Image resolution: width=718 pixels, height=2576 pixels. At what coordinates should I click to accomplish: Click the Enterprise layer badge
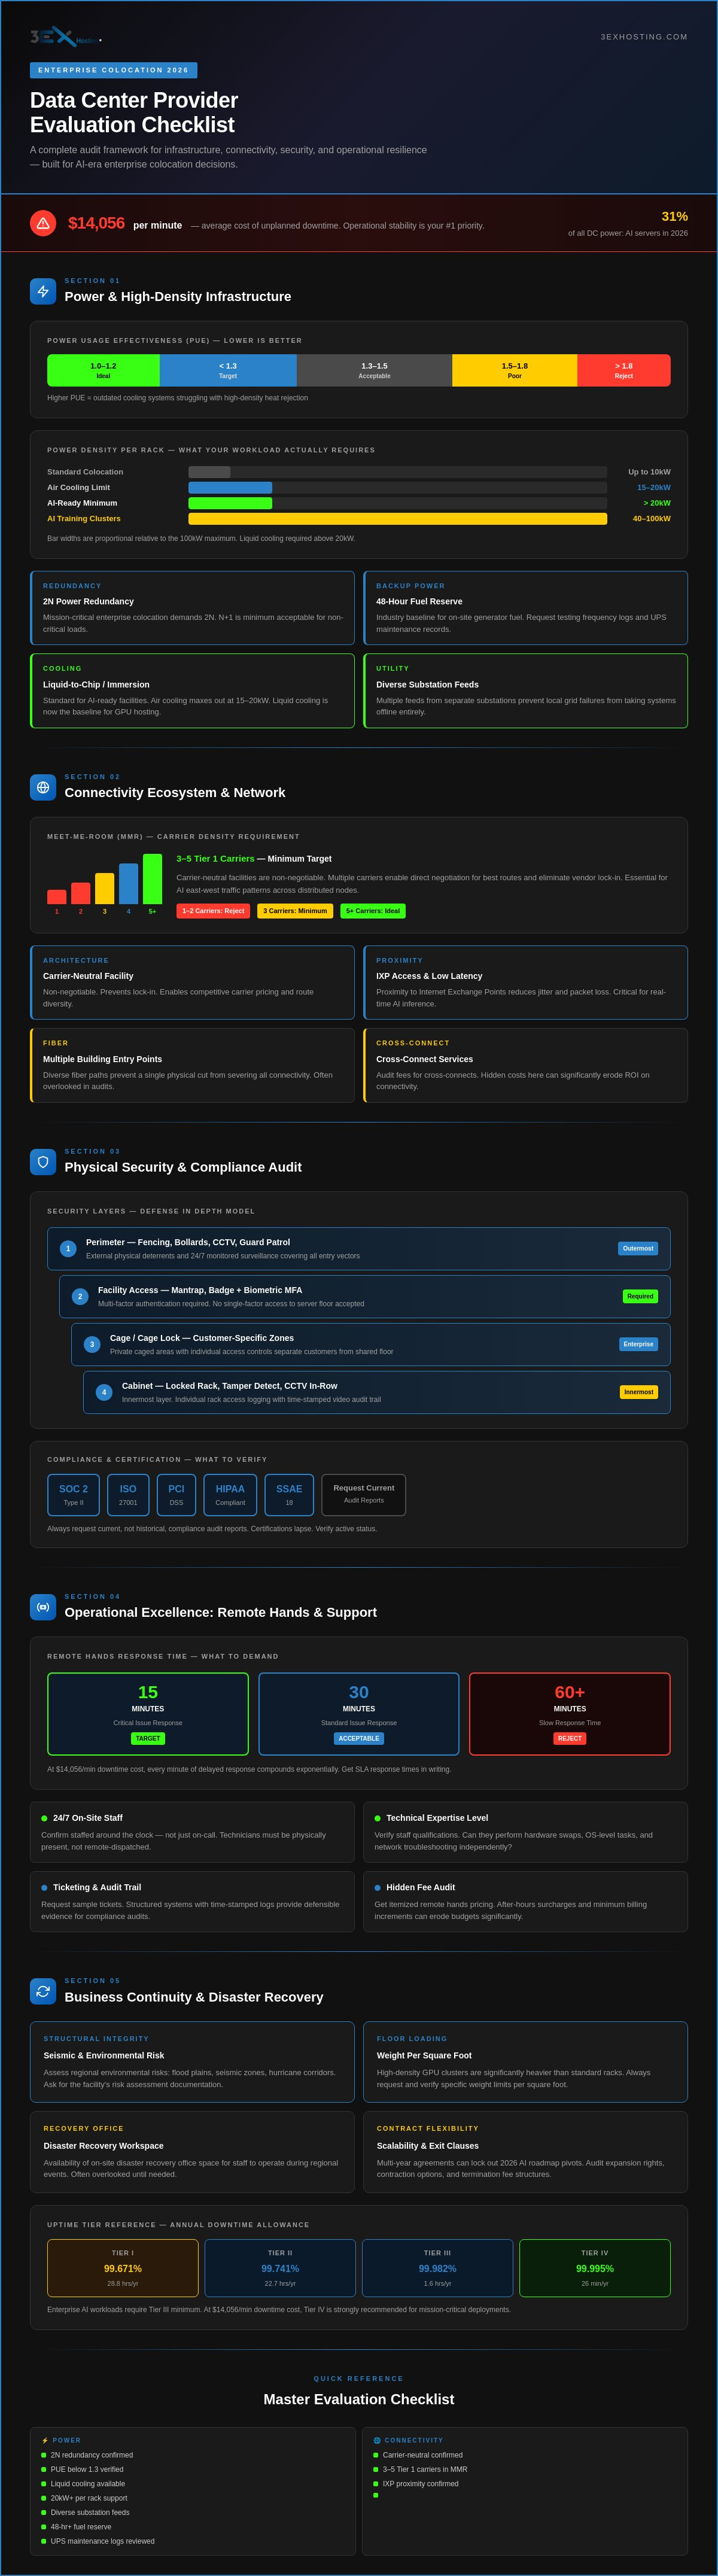[638, 1345]
